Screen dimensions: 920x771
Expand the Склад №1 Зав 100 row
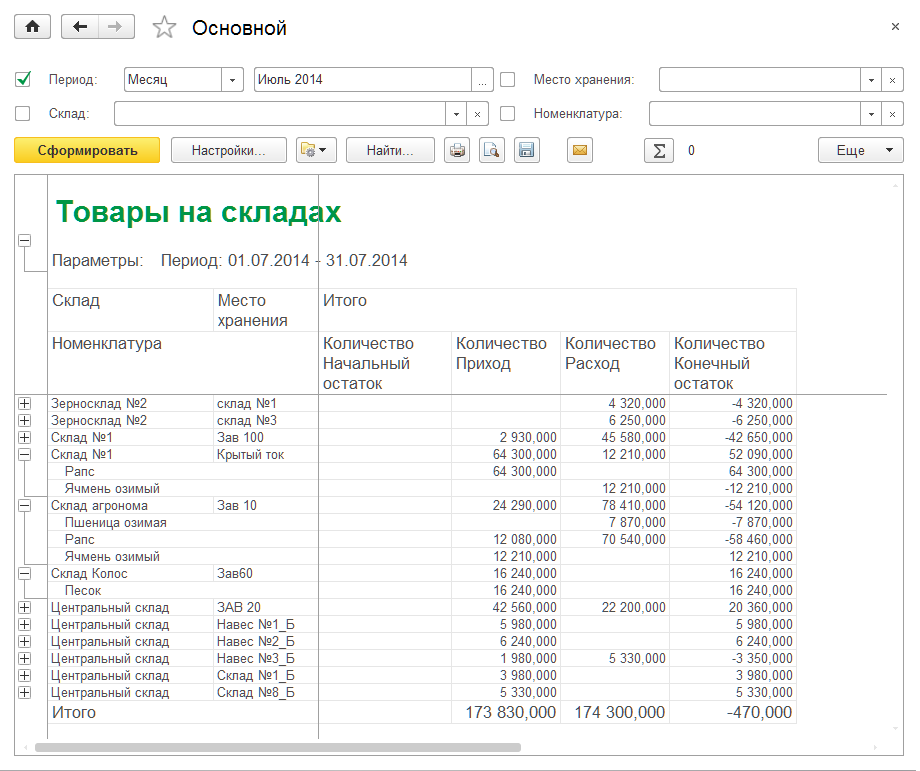pyautogui.click(x=25, y=438)
